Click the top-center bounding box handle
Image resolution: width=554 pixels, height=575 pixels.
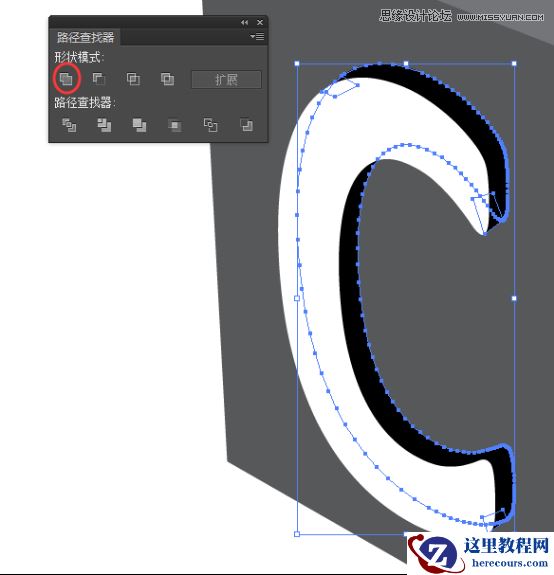406,63
